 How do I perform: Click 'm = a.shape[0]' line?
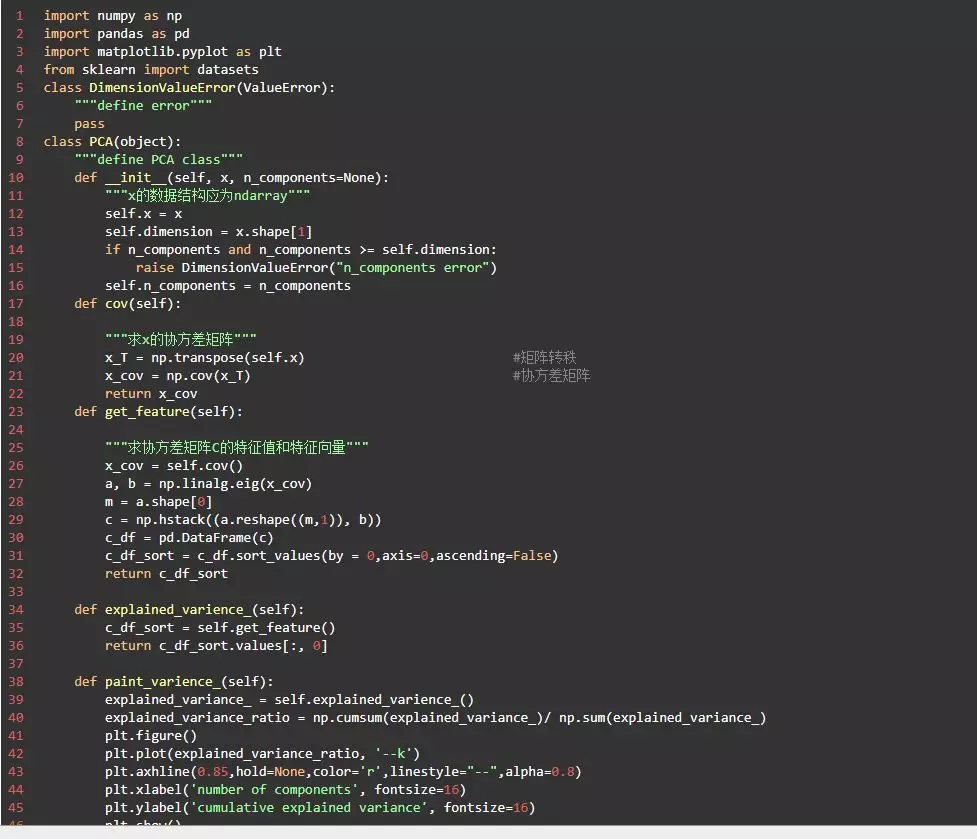(159, 503)
